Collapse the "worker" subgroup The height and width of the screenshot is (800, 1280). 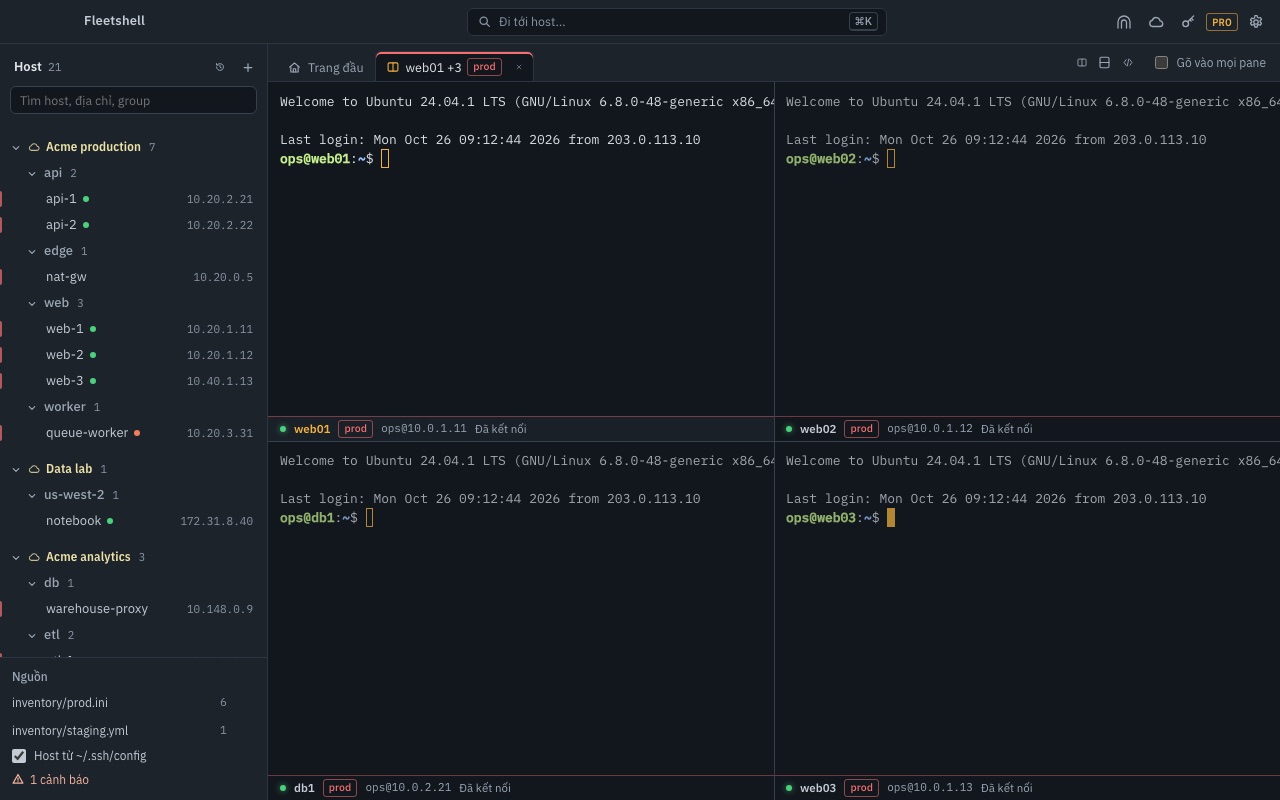pyautogui.click(x=32, y=407)
